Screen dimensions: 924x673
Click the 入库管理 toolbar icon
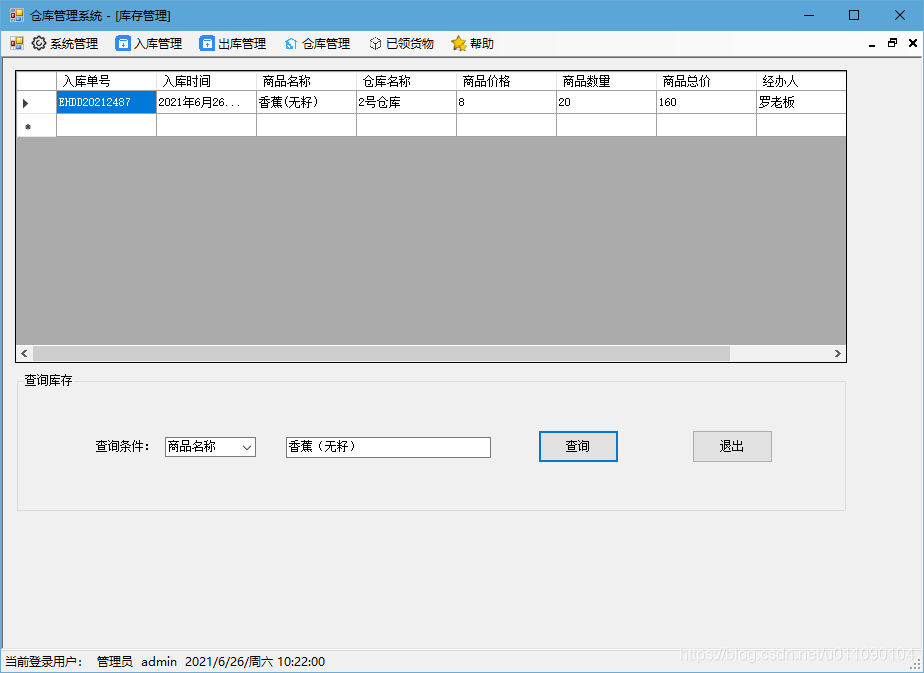122,43
